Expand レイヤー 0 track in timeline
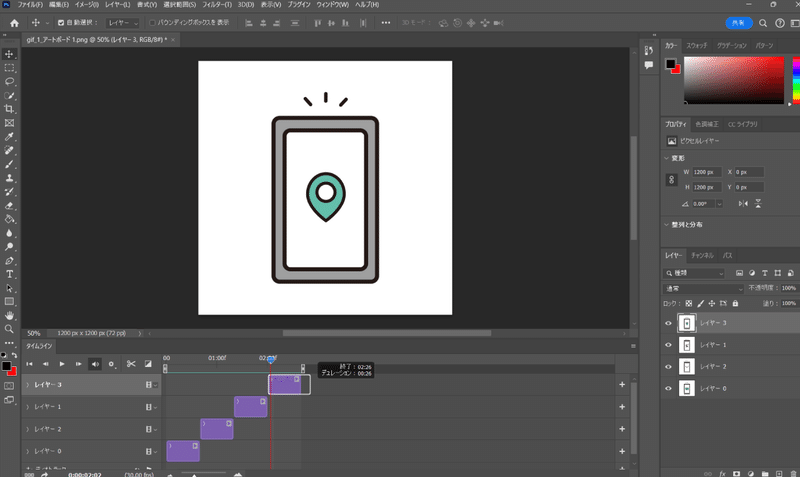The image size is (800, 477). pyautogui.click(x=28, y=451)
